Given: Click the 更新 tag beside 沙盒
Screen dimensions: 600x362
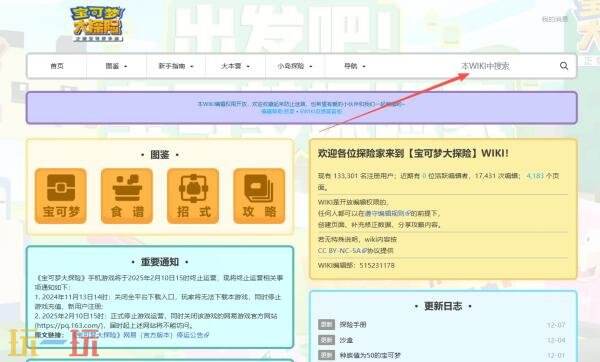Looking at the screenshot, I should 326,340.
